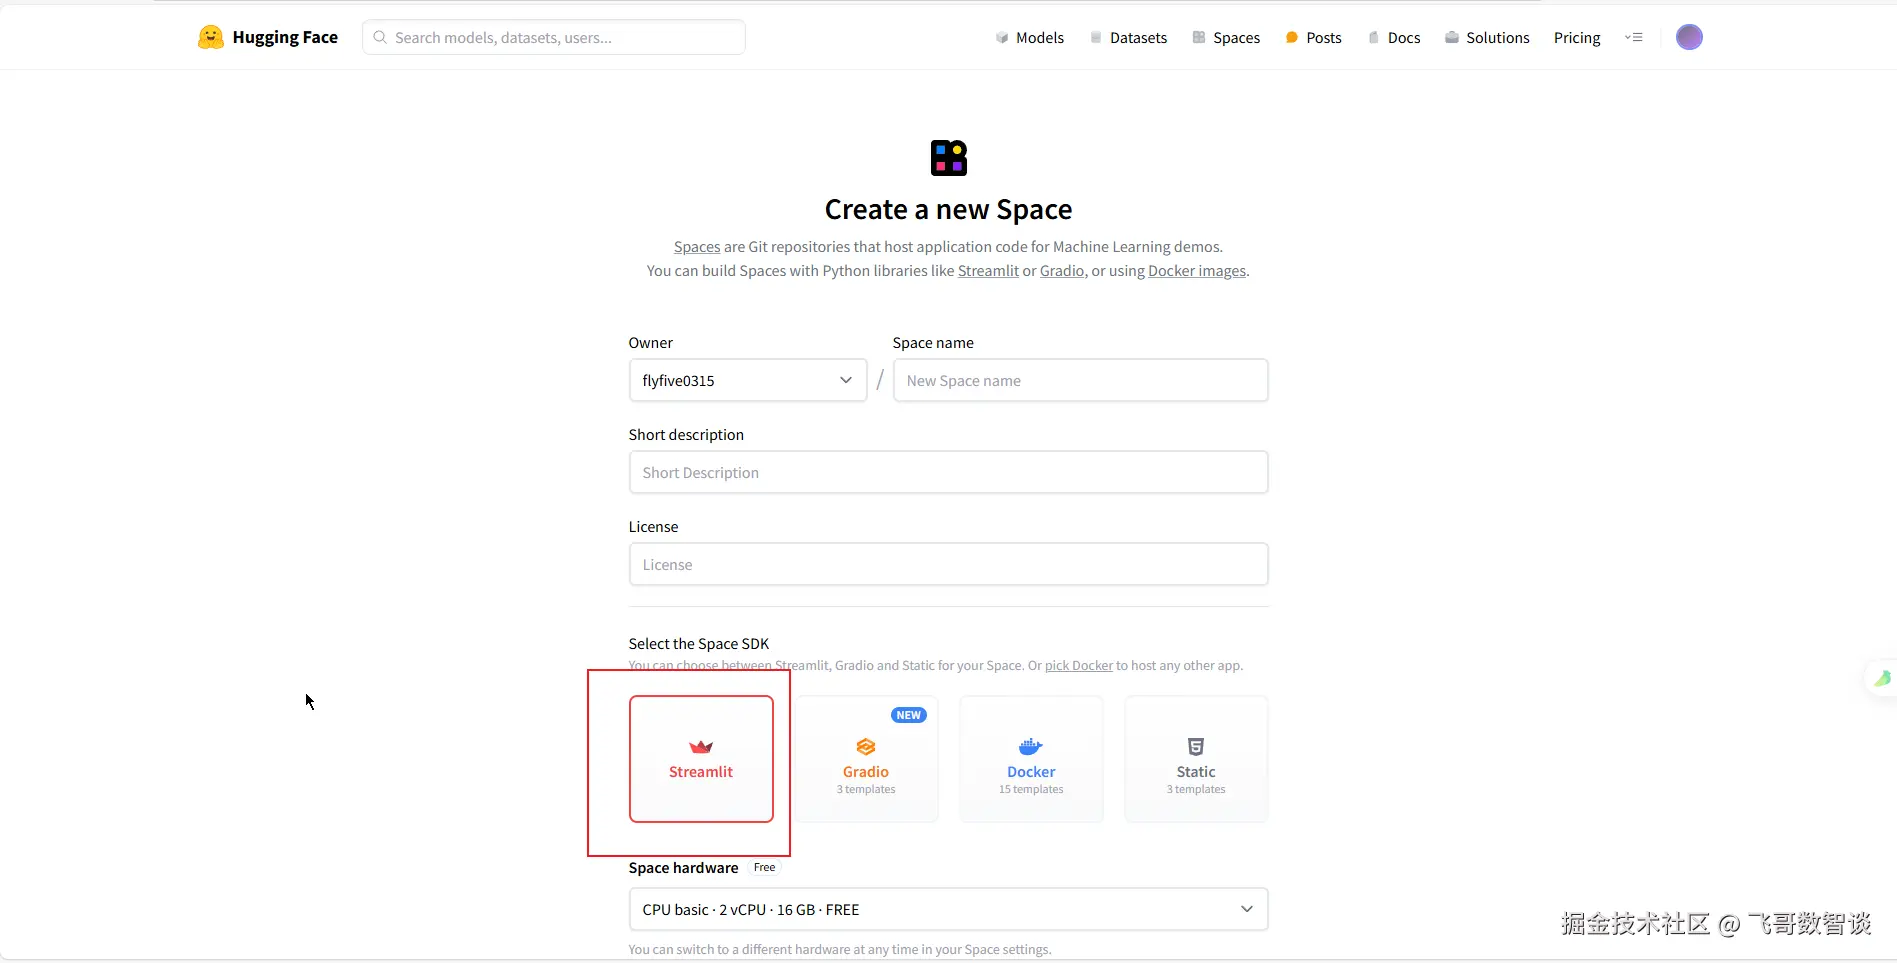The image size is (1897, 963).
Task: Open Datasets from the top navigation
Action: (x=1128, y=37)
